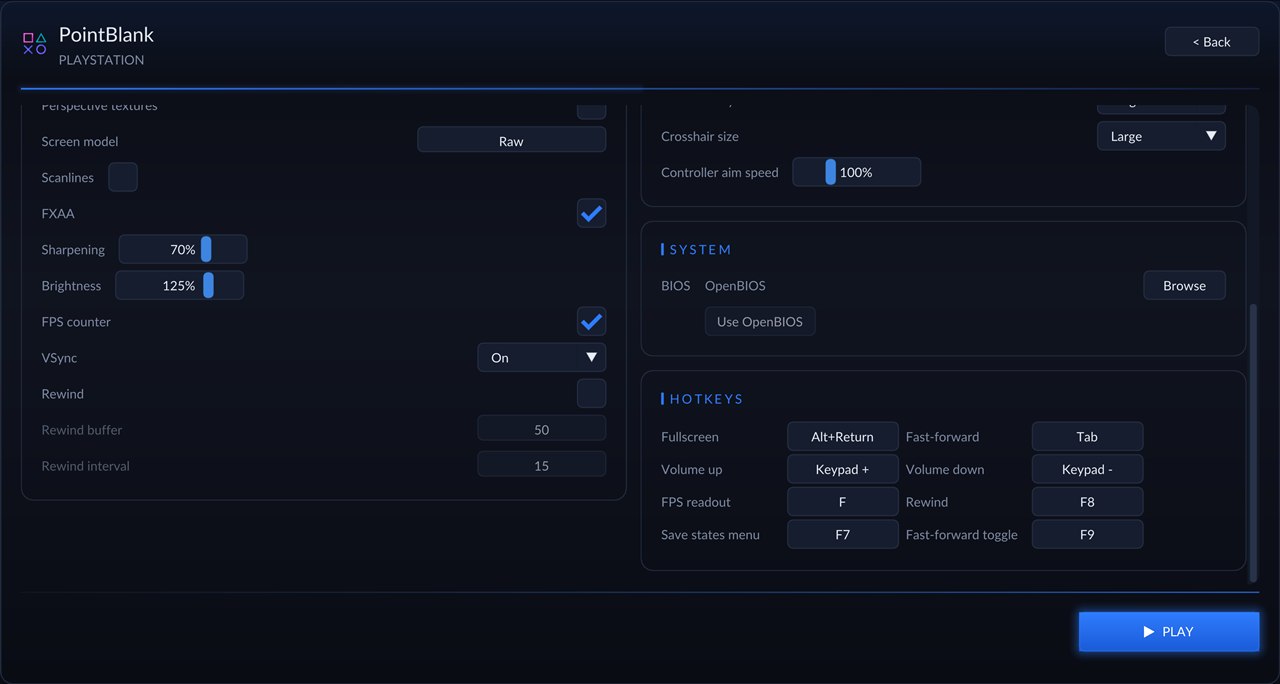Viewport: 1280px width, 684px height.
Task: Click the PLAYSTATION platform label
Action: [x=101, y=60]
